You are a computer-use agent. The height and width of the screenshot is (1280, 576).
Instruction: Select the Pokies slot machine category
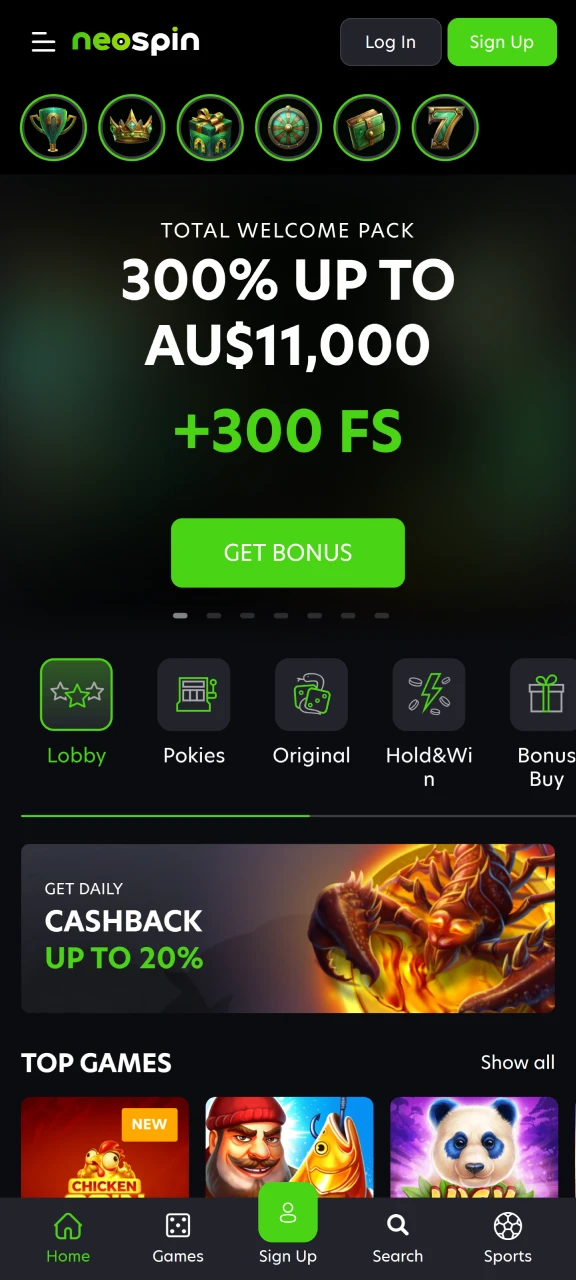click(x=194, y=713)
